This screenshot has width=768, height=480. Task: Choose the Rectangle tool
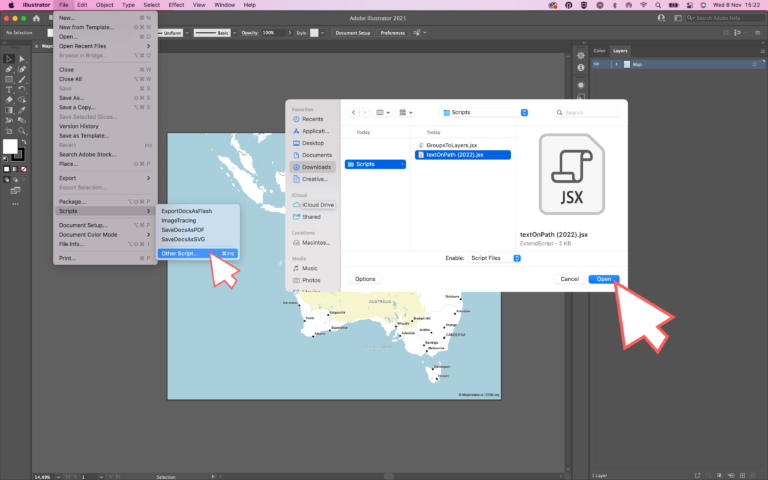pyautogui.click(x=9, y=79)
